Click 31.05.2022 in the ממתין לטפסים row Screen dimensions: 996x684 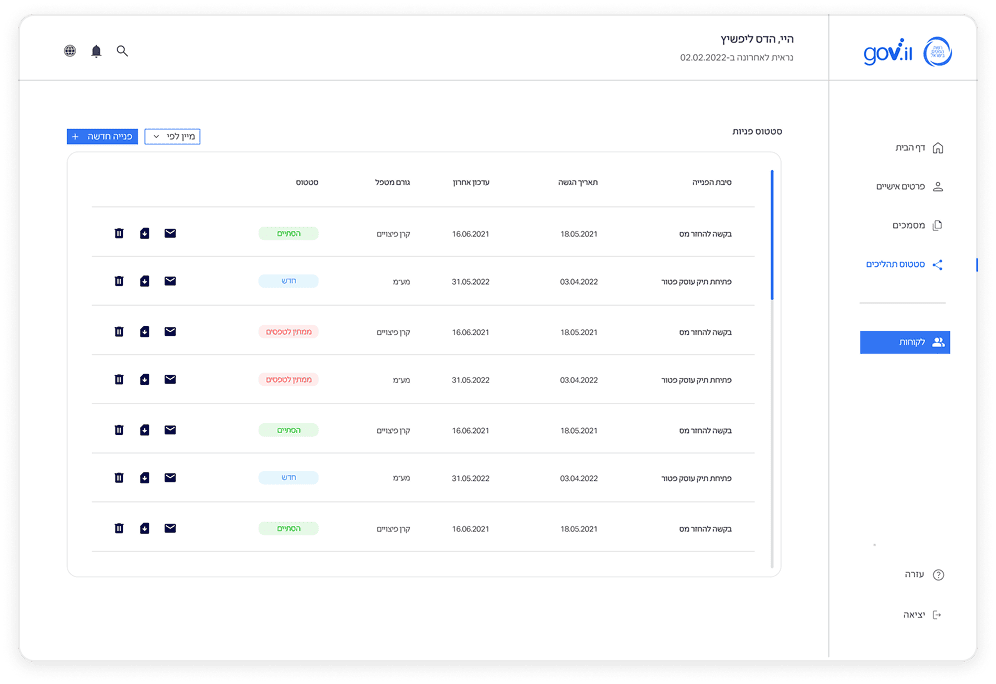pyautogui.click(x=471, y=380)
